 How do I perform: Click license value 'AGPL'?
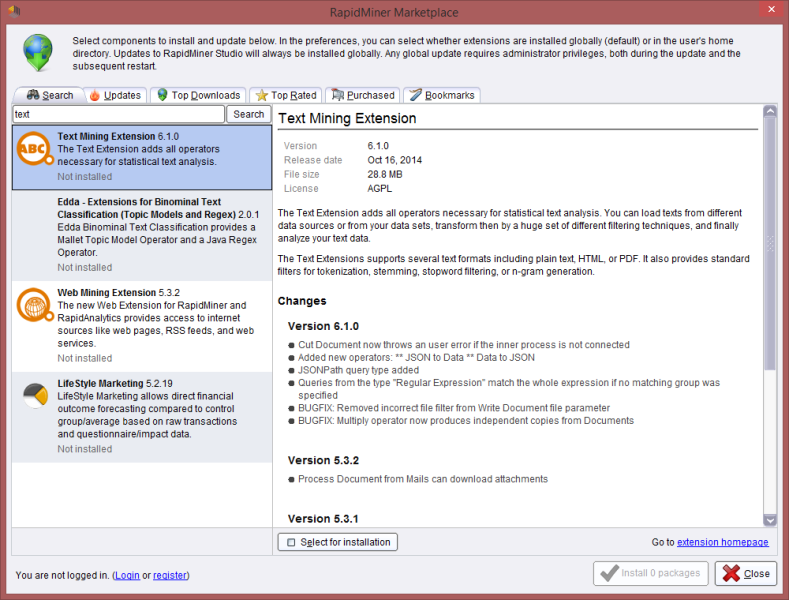point(379,188)
